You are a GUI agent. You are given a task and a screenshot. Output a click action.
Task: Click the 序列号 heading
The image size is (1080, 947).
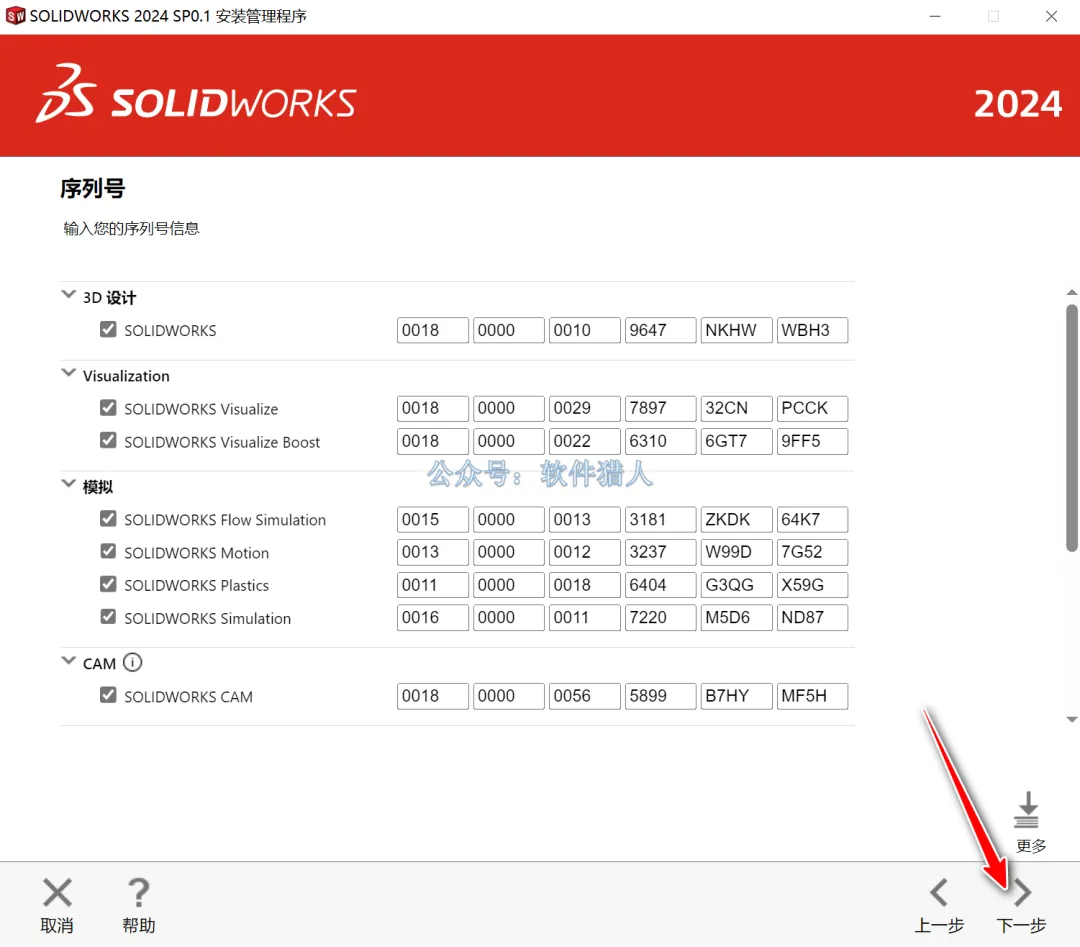click(92, 189)
